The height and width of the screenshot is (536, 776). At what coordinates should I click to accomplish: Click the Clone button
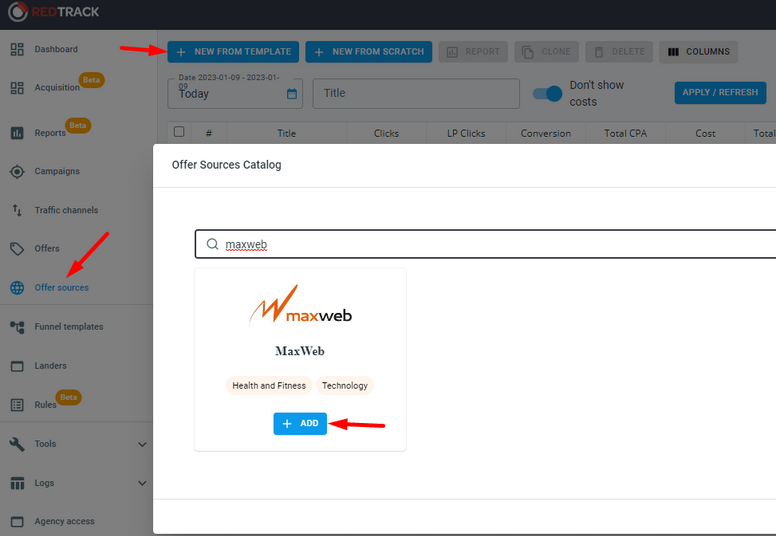(546, 51)
